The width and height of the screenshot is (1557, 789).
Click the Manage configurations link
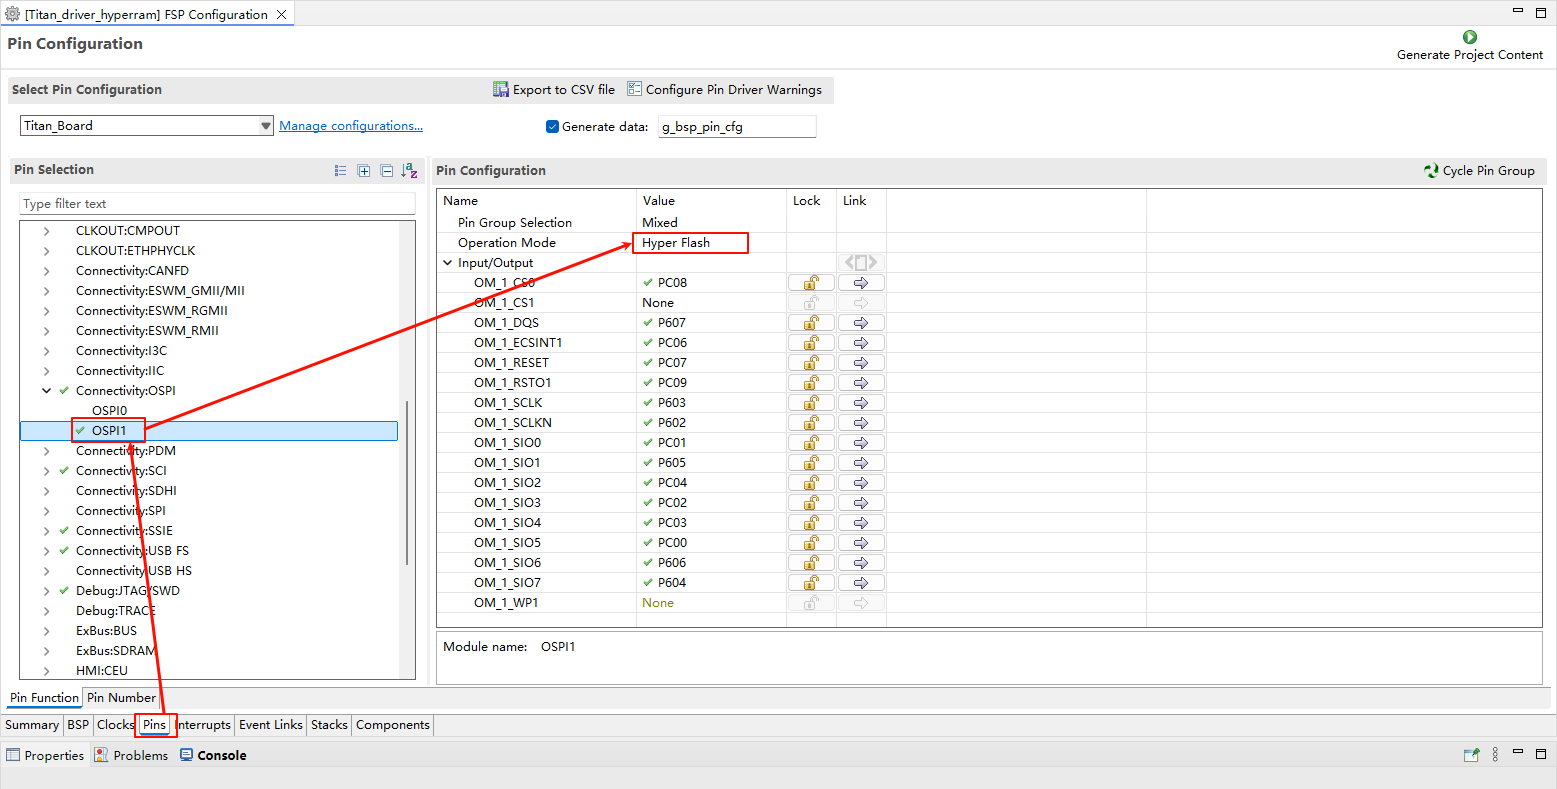coord(350,126)
